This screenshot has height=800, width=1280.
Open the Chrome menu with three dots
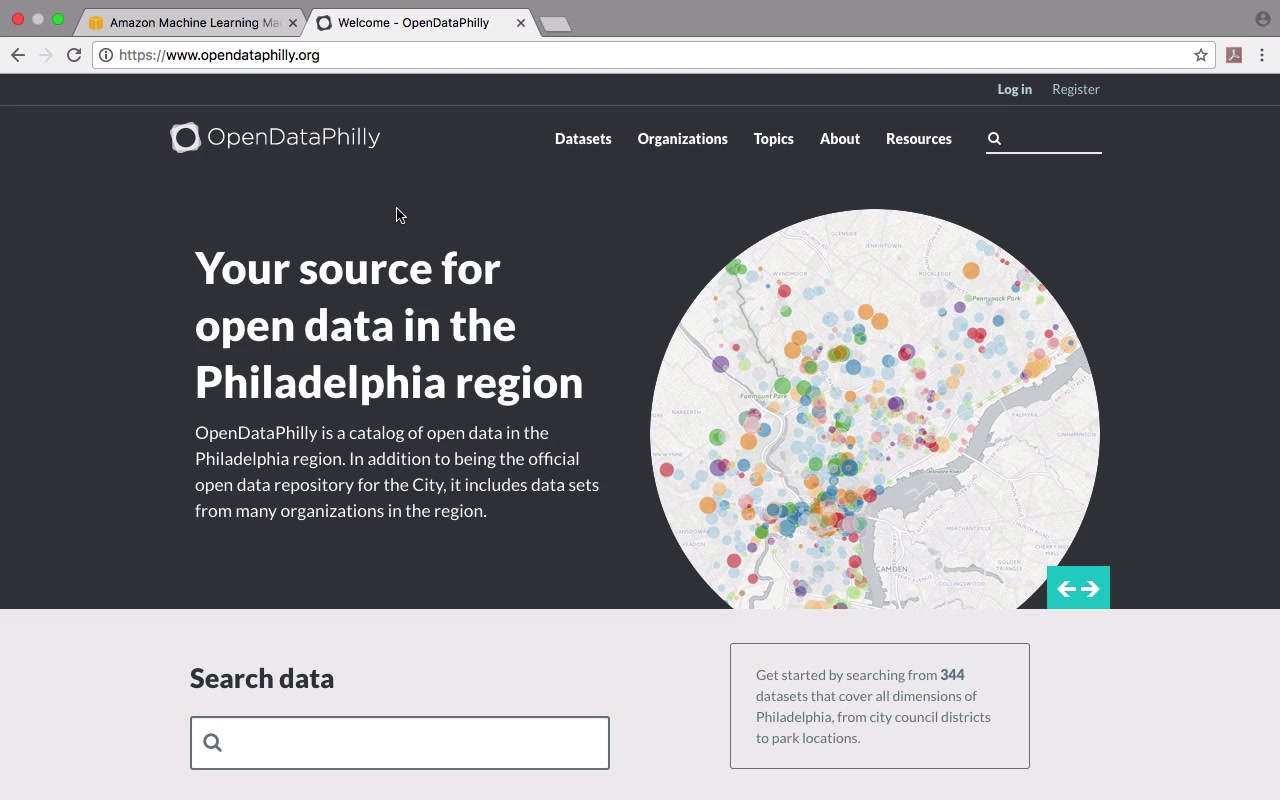click(x=1263, y=55)
